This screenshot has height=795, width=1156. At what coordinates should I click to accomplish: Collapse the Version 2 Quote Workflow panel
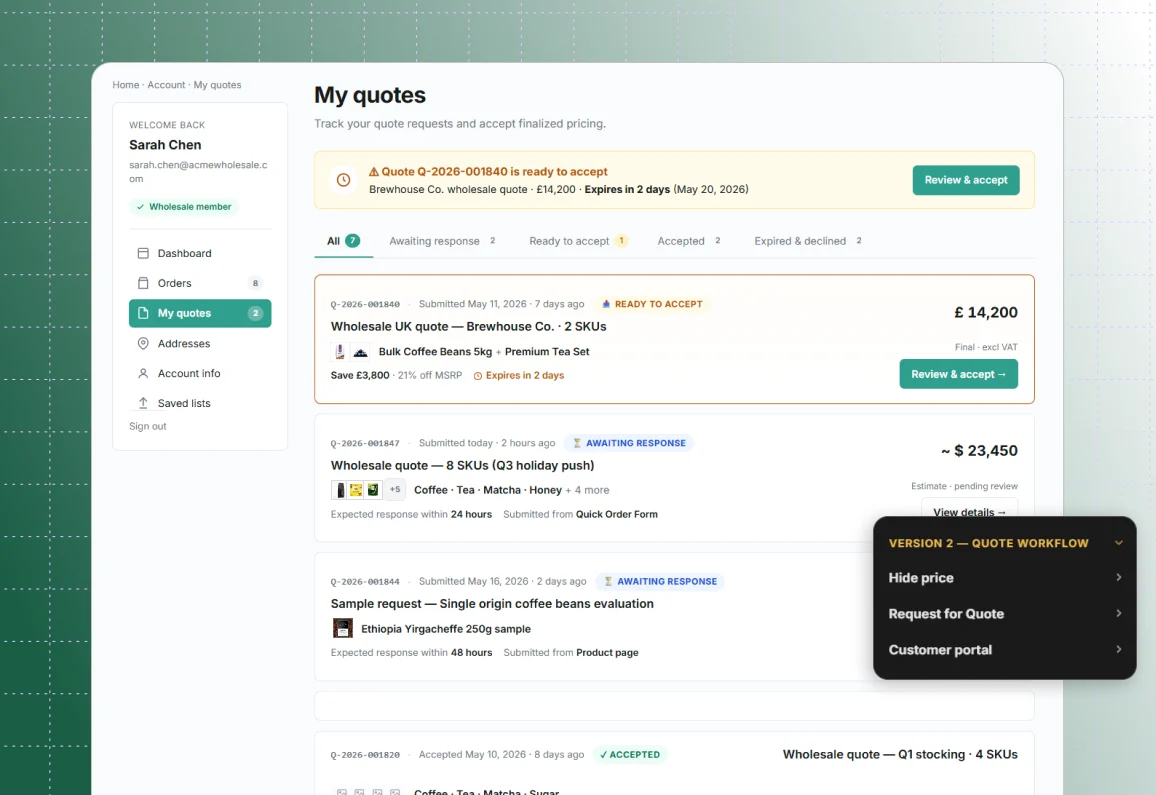point(1118,544)
